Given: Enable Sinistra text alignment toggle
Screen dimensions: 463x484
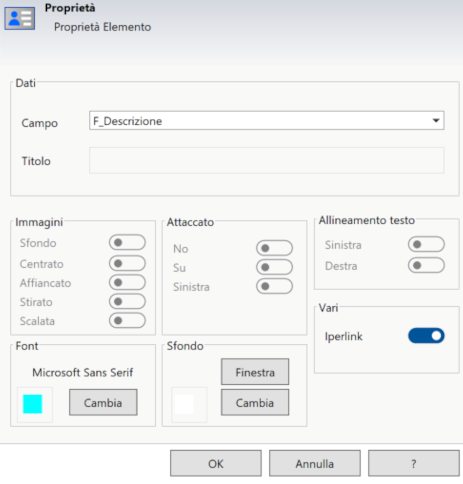Looking at the screenshot, I should tap(426, 244).
